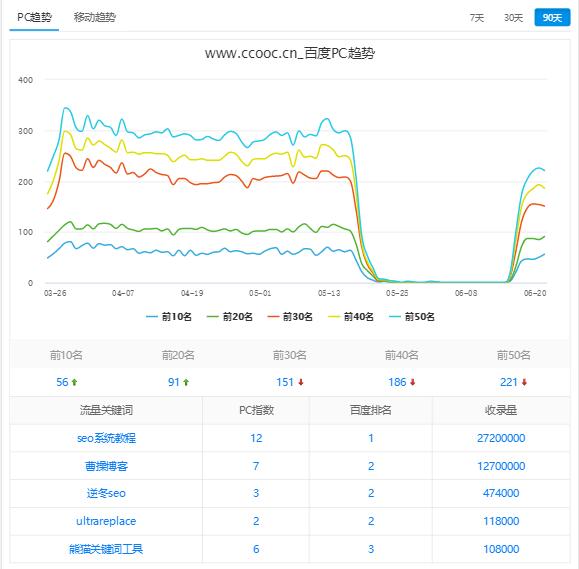Image resolution: width=579 pixels, height=569 pixels.
Task: Click the 百度排名 column header
Action: 371,410
